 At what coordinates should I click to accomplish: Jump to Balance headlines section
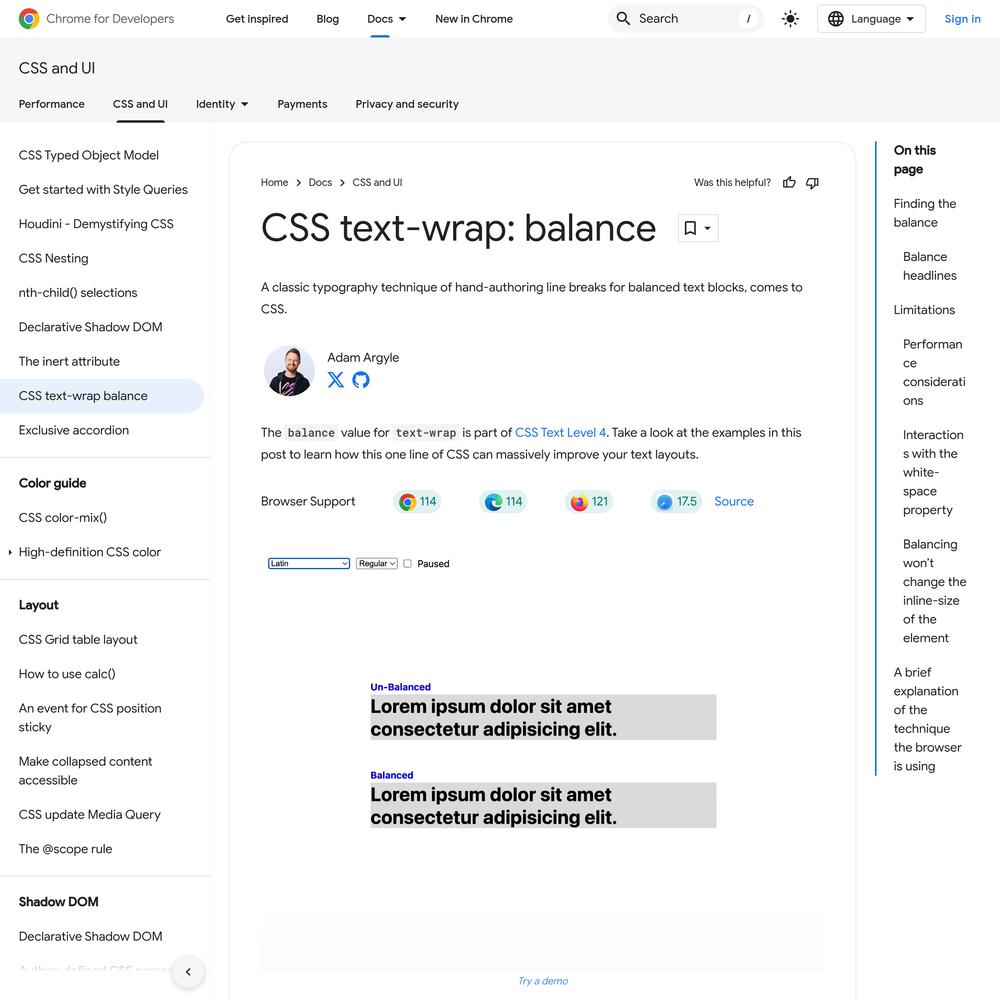click(930, 266)
